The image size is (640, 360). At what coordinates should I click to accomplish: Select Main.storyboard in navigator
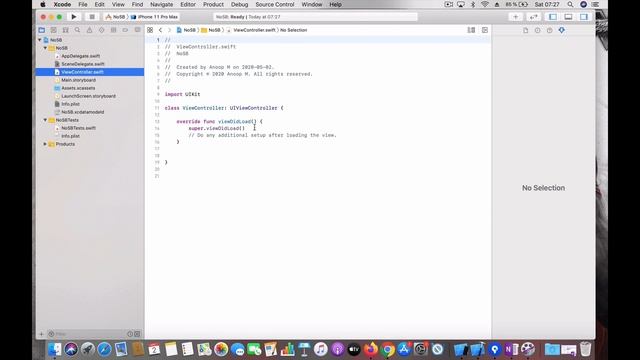coord(78,80)
